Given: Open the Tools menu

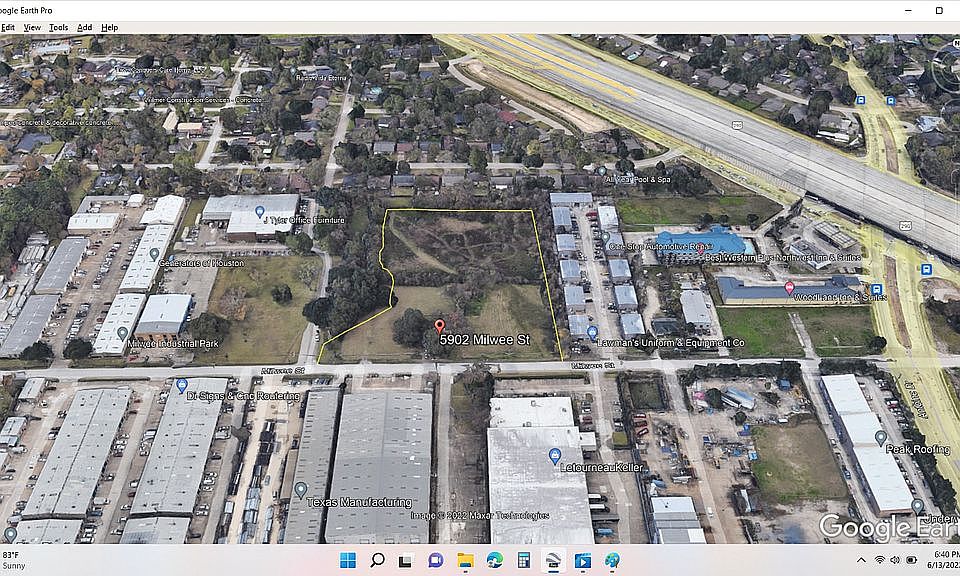Looking at the screenshot, I should click(x=58, y=28).
